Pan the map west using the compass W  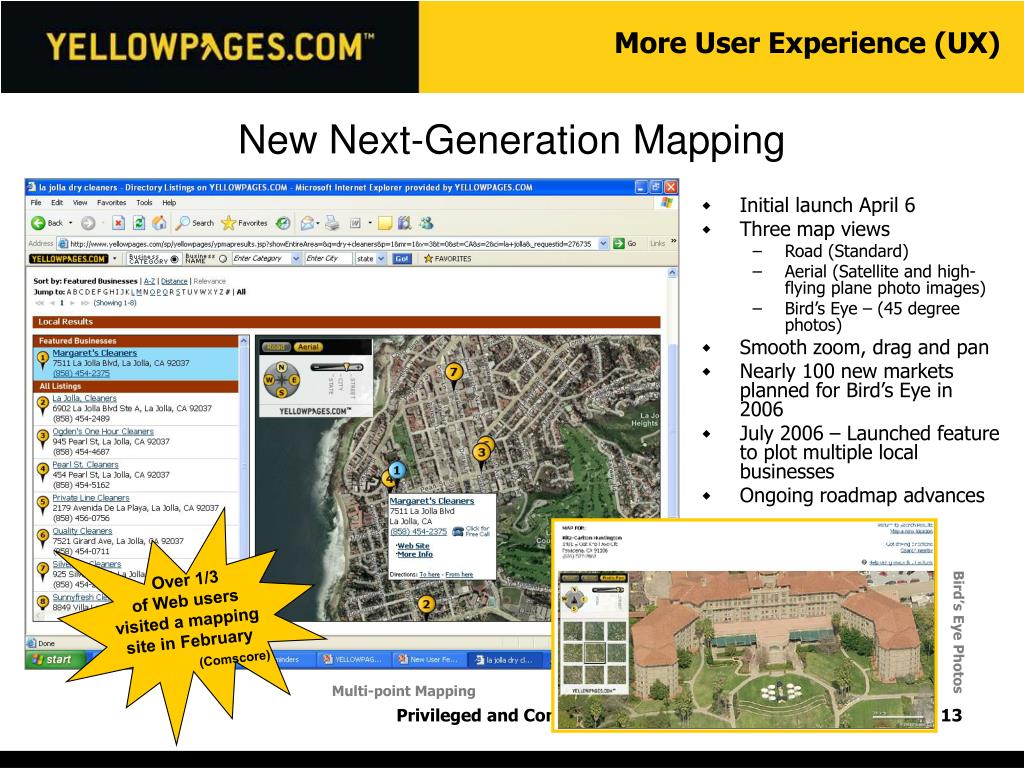click(x=269, y=379)
